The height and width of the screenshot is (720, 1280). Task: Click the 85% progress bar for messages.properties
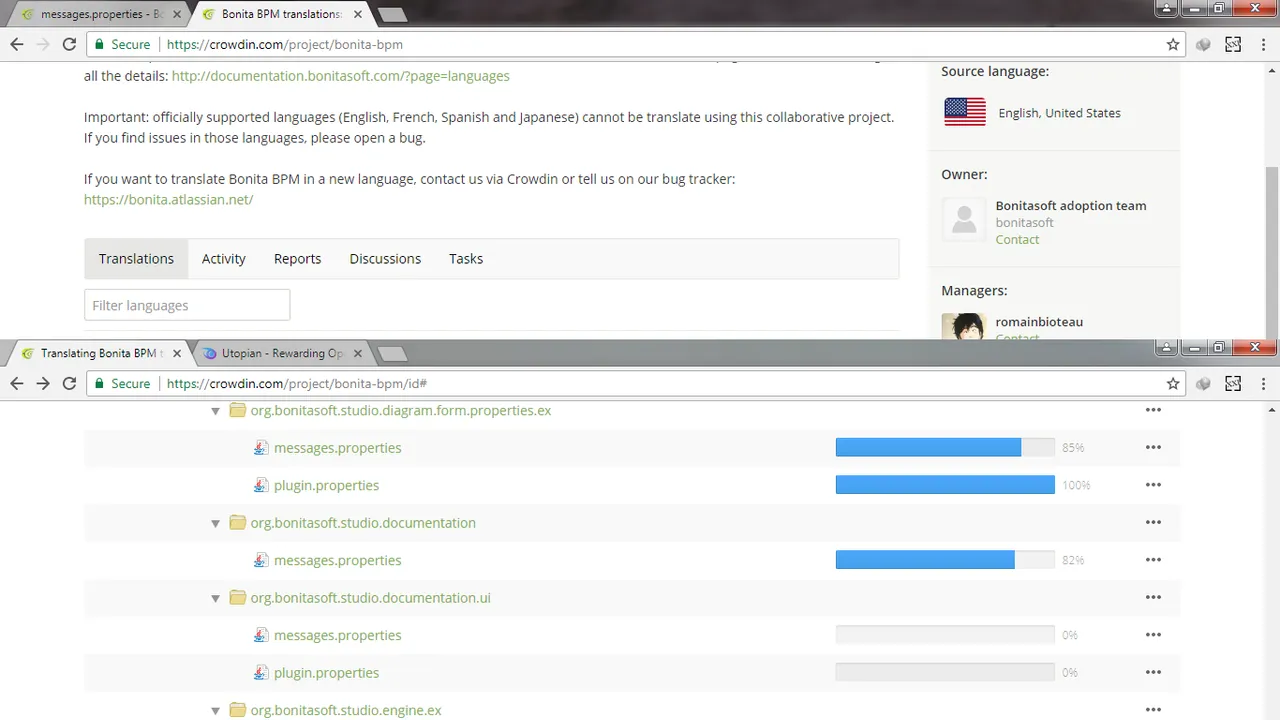(945, 448)
